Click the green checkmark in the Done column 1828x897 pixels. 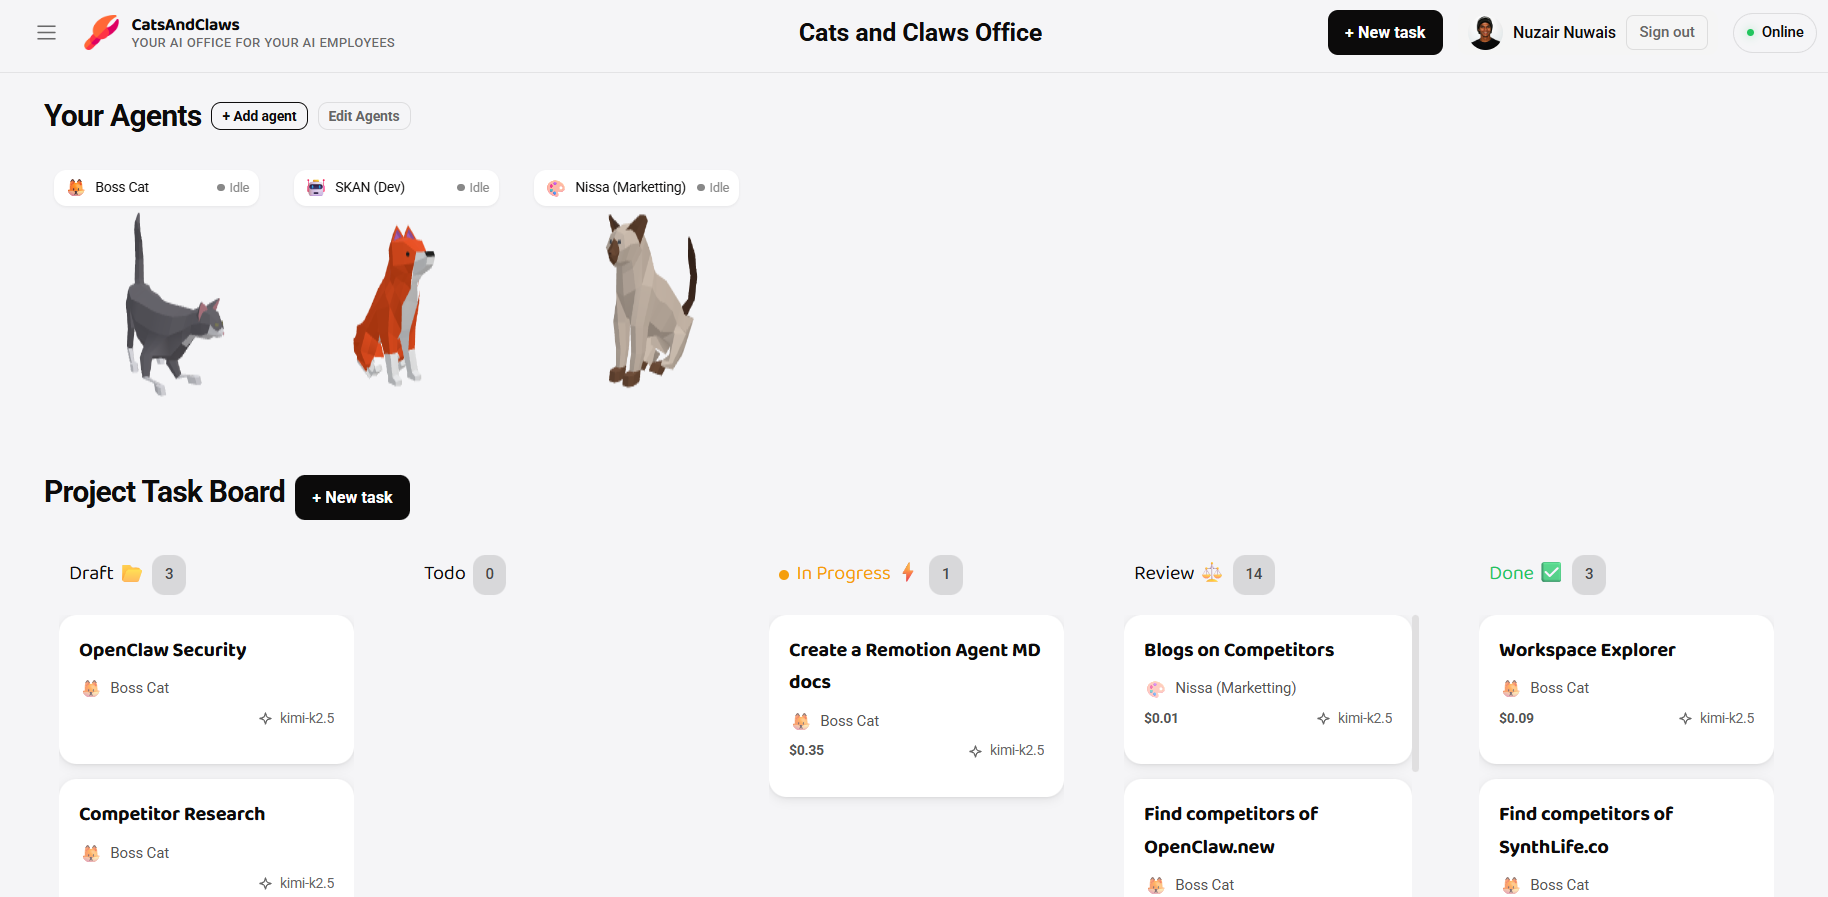[x=1550, y=572]
